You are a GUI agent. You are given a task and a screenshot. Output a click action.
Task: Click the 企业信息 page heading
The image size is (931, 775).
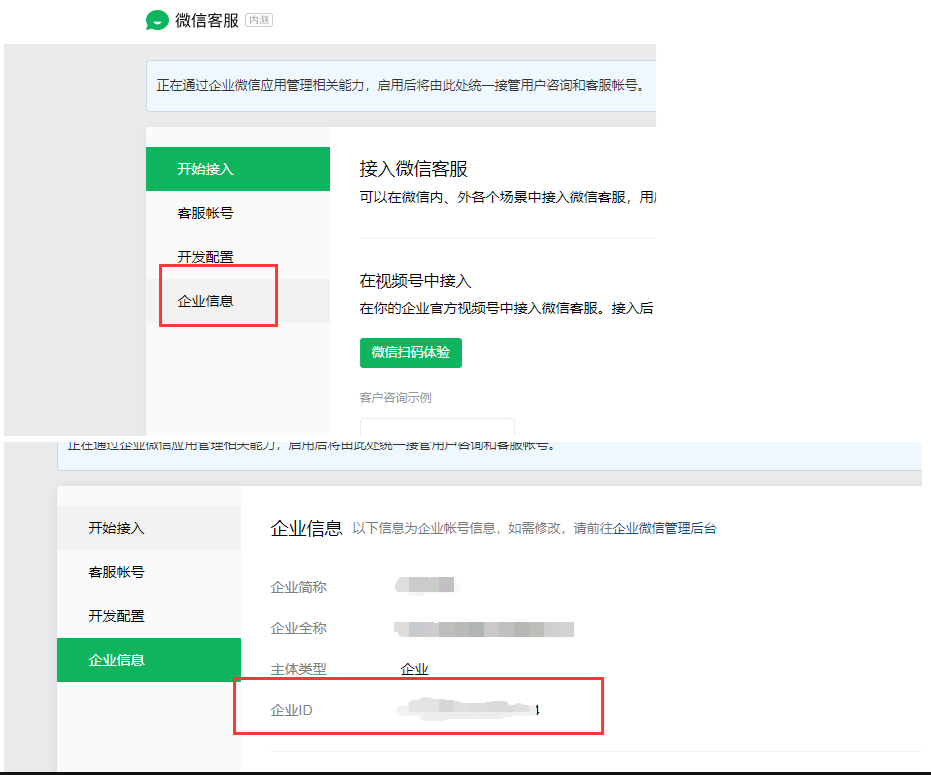[306, 528]
